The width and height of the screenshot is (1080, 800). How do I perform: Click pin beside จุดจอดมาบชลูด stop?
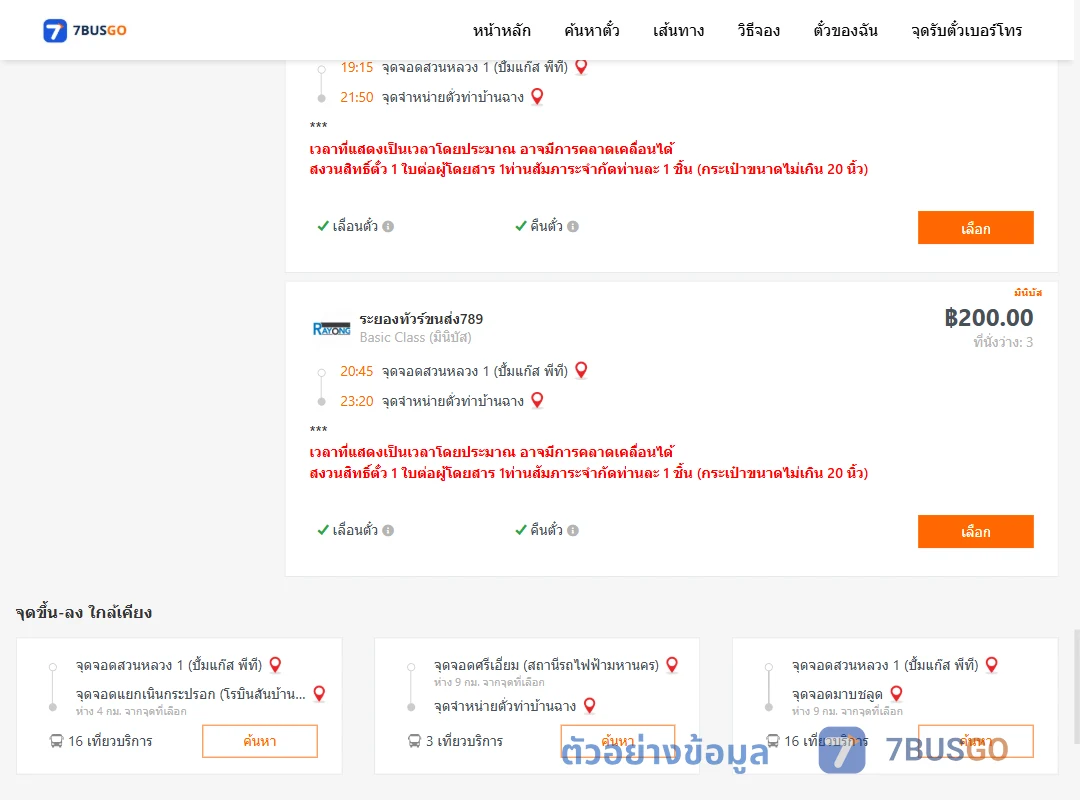pyautogui.click(x=896, y=693)
